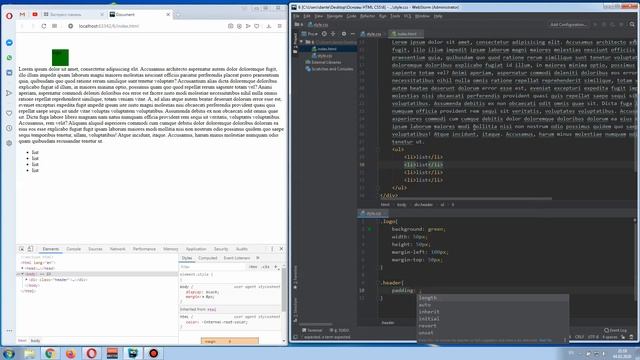The height and width of the screenshot is (360, 640).
Task: Reload the localhost page in Opera
Action: 44,26
